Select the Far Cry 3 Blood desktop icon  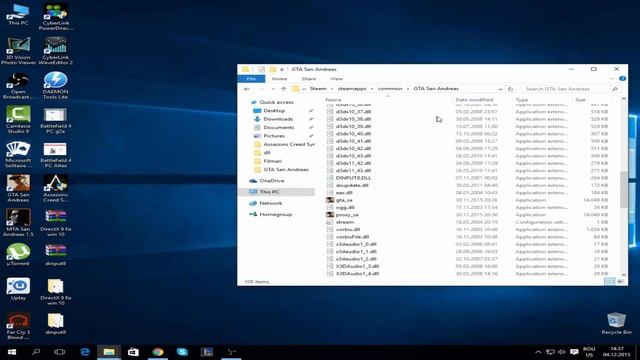18,326
